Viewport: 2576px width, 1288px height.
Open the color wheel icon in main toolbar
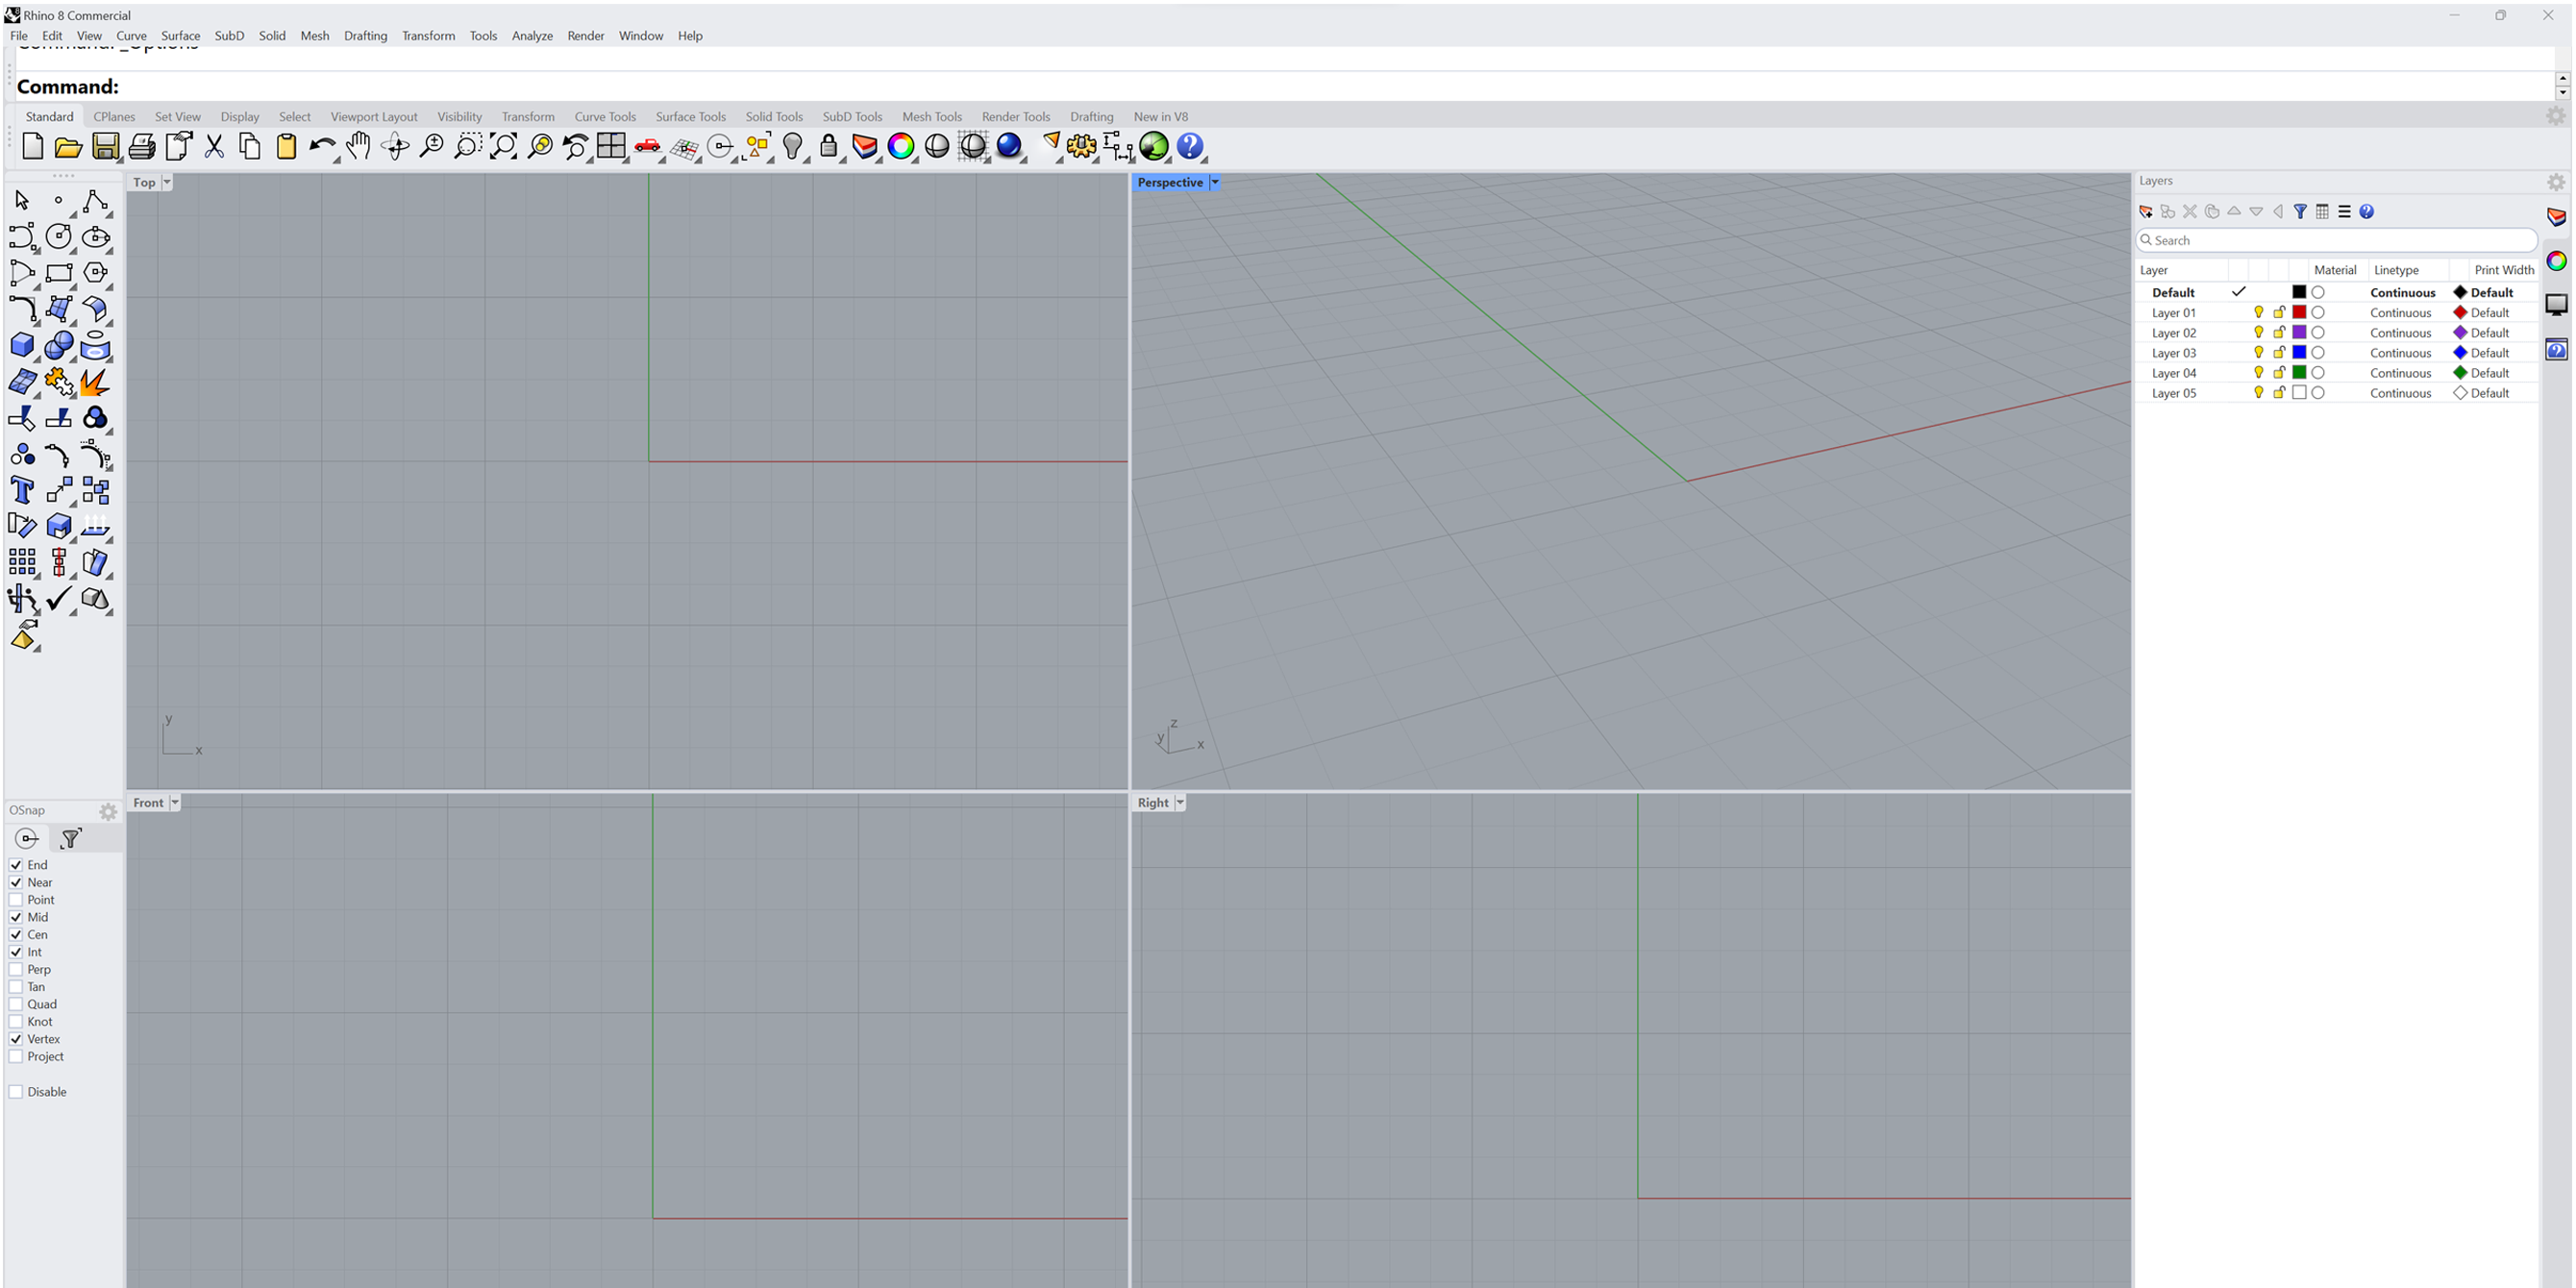[x=901, y=147]
